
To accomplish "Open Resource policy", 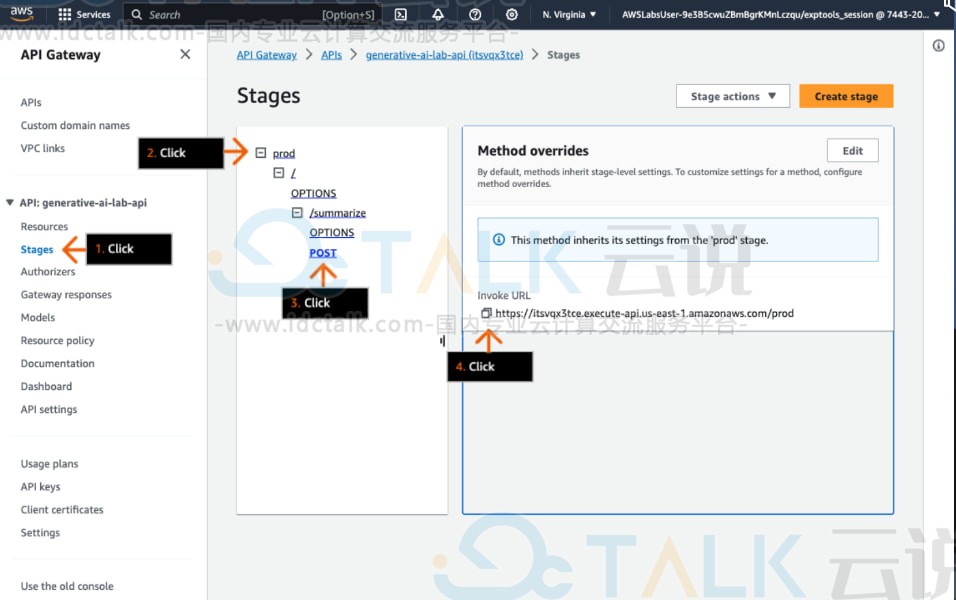I will 57,340.
